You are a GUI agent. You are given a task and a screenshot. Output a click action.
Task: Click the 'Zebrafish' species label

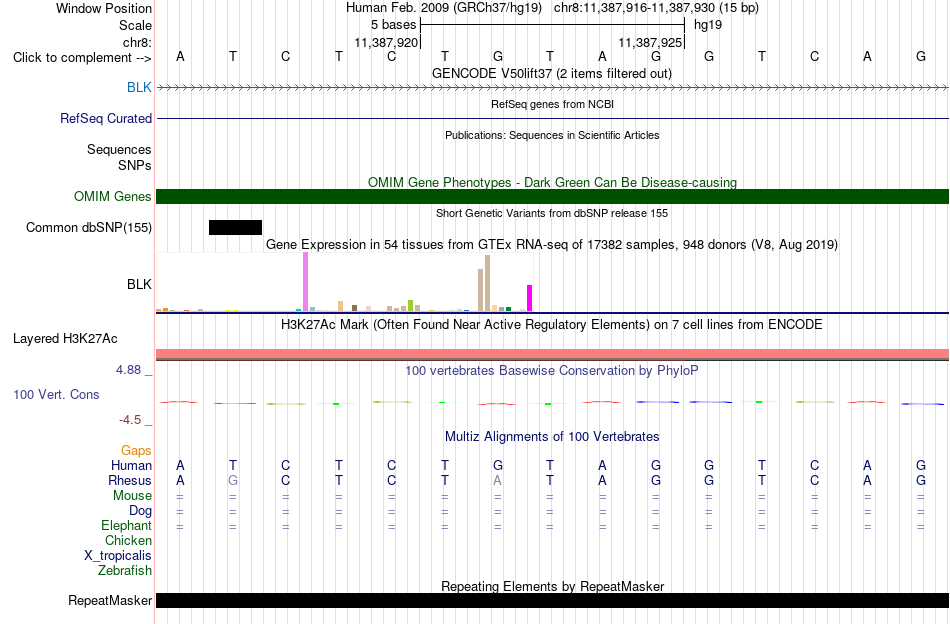(124, 570)
